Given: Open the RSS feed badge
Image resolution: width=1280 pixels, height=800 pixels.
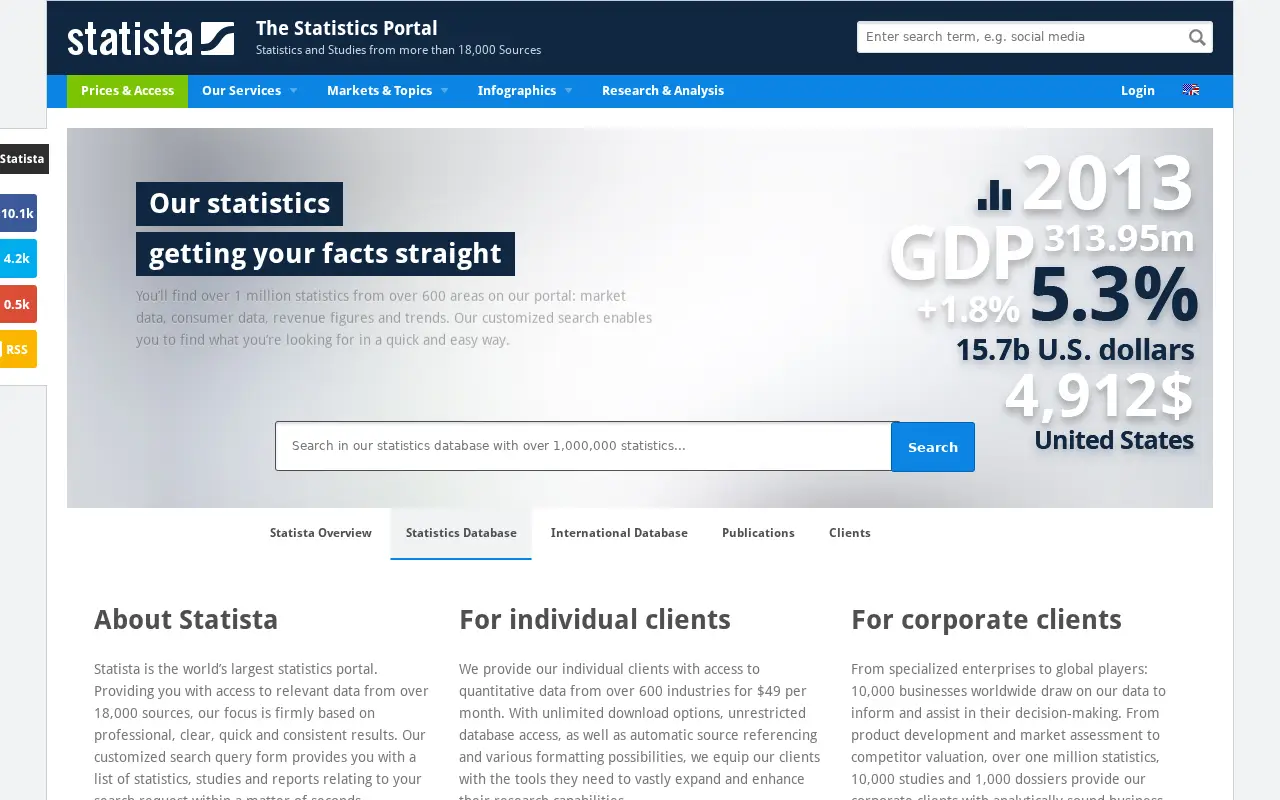Looking at the screenshot, I should pos(17,349).
